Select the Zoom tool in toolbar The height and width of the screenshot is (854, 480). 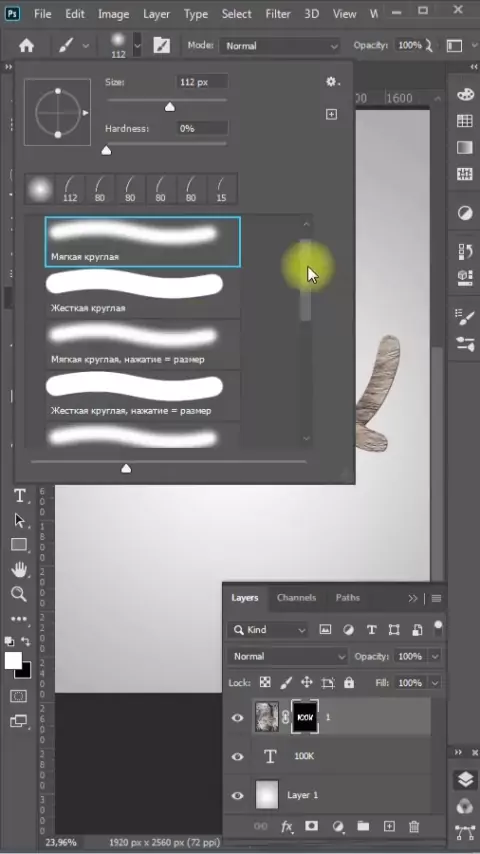(19, 594)
